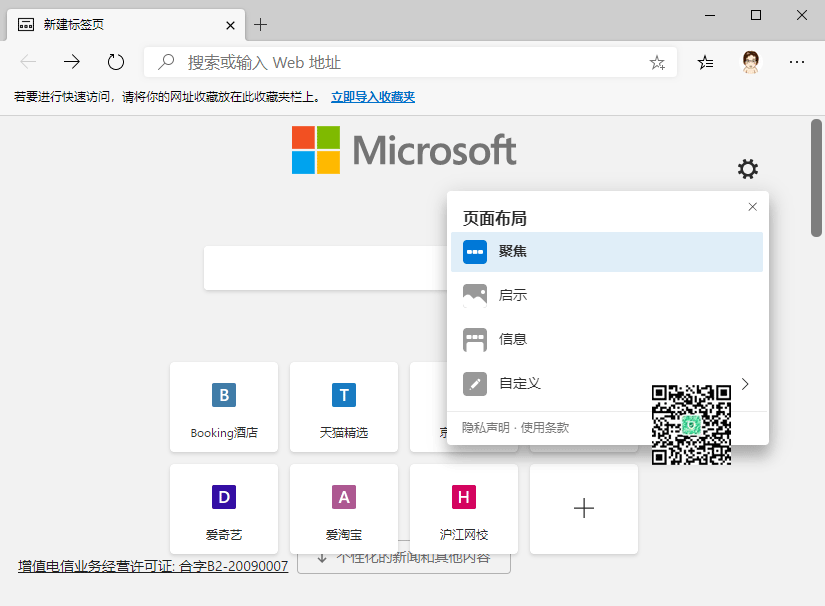825x606 pixels.
Task: Expand 个性化的新闻和其他内容 section
Action: pos(403,558)
